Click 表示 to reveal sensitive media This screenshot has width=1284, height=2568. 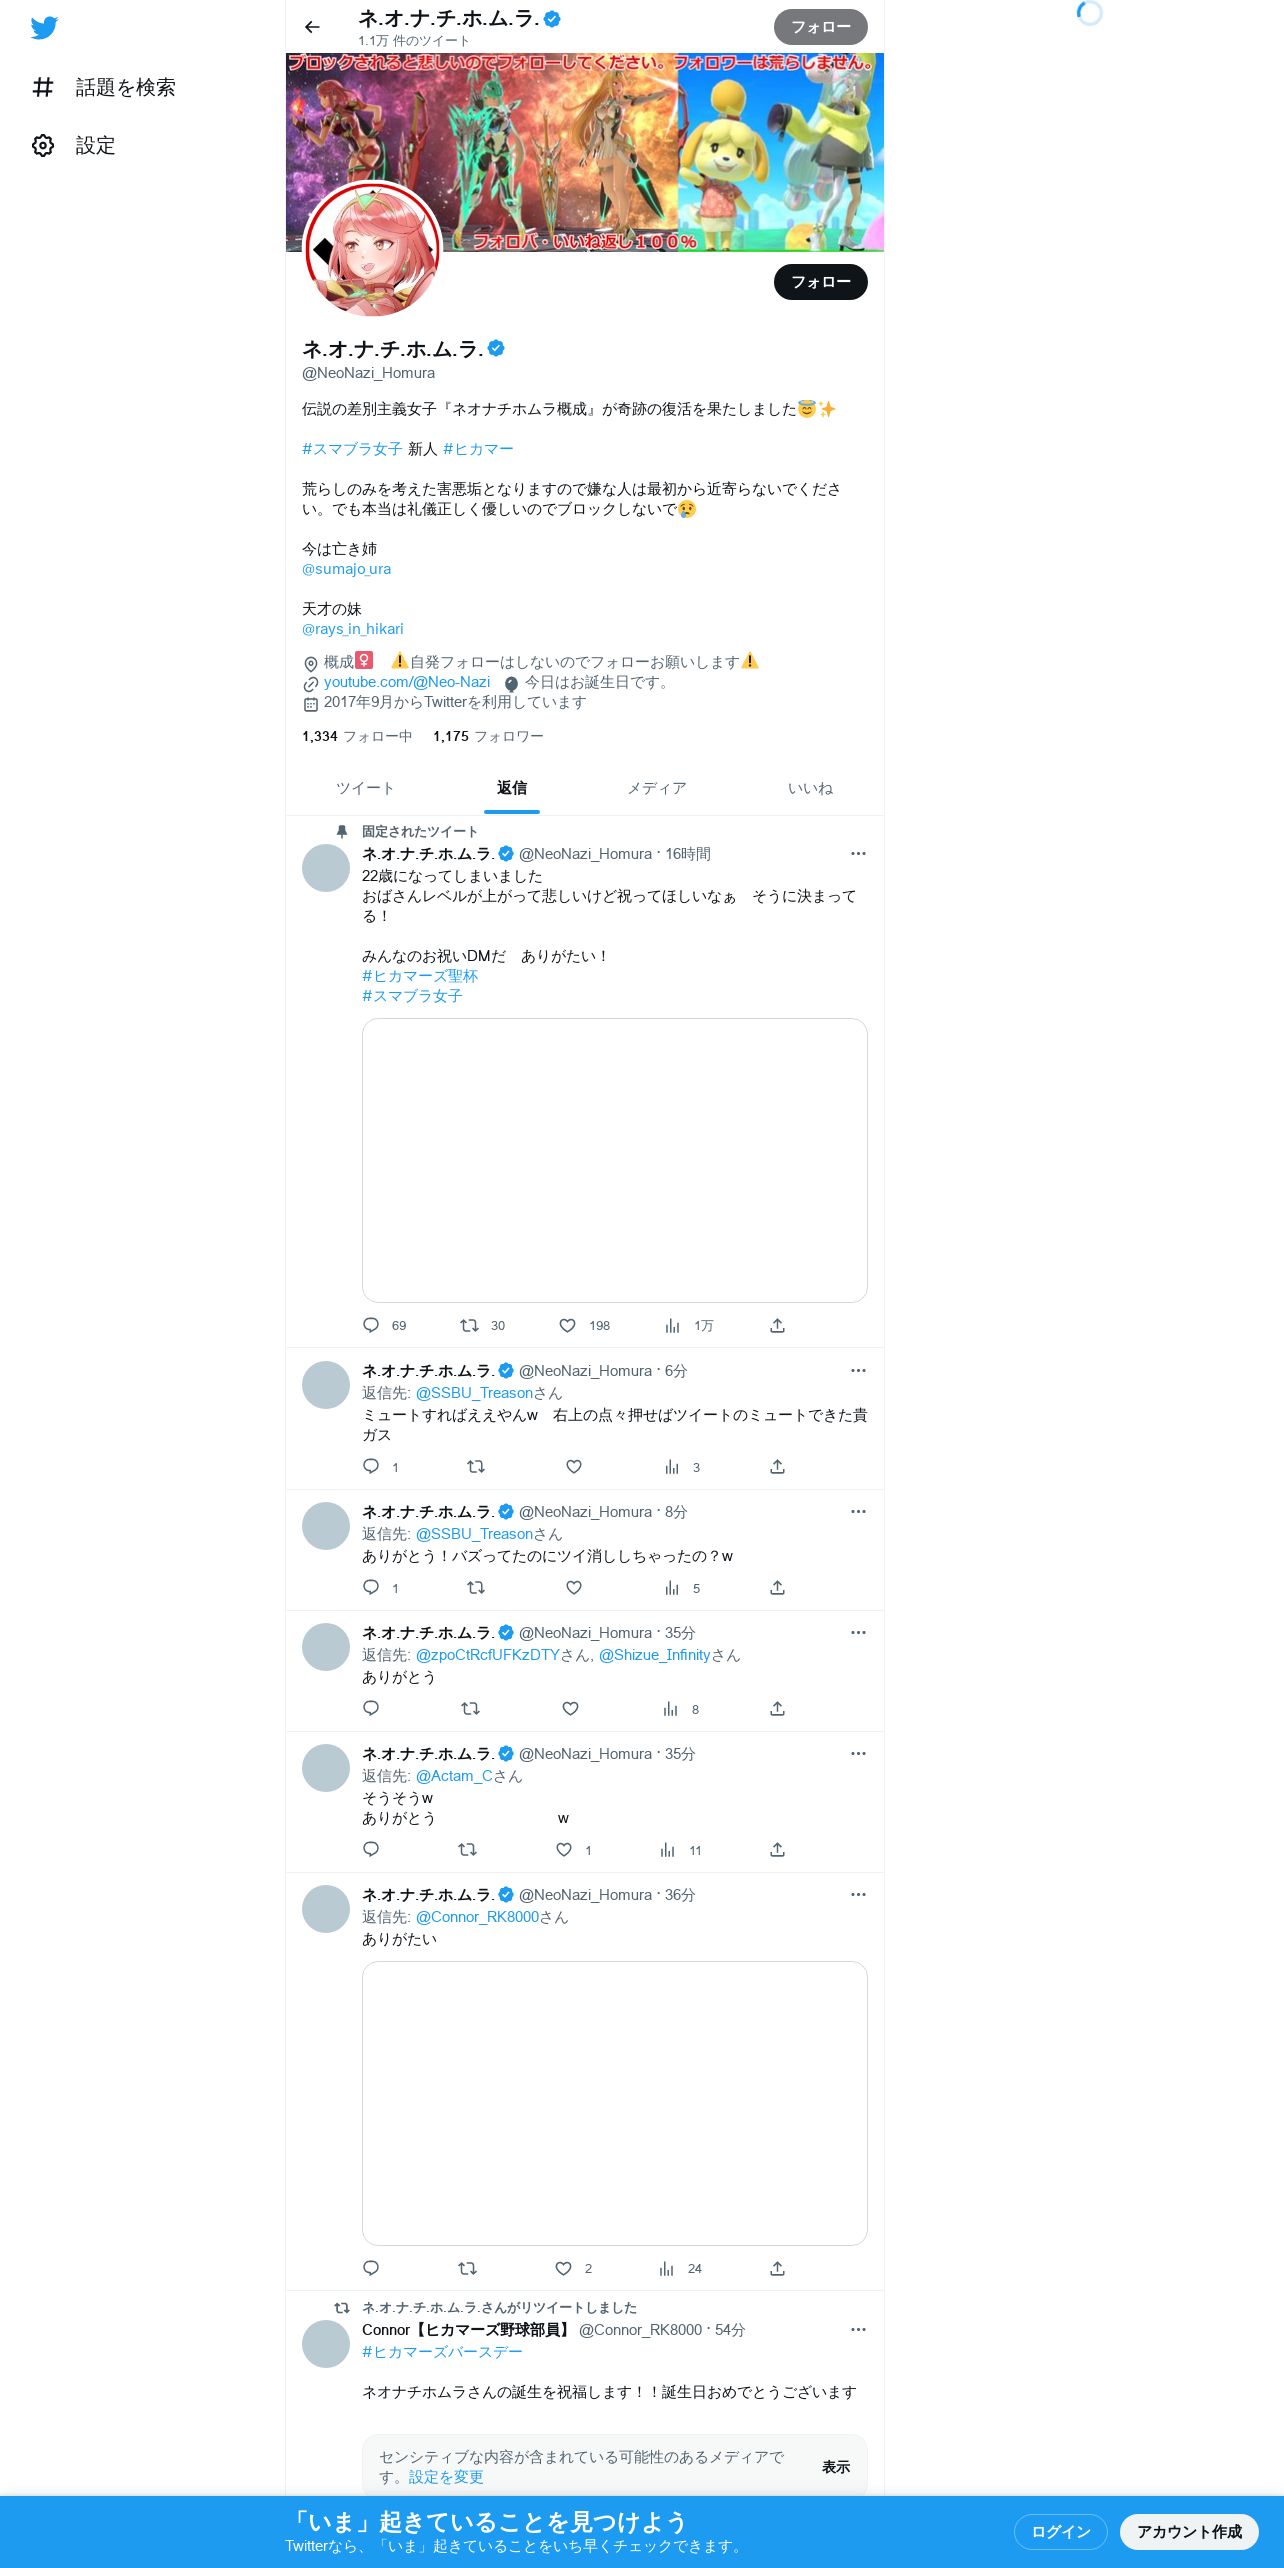pos(836,2467)
